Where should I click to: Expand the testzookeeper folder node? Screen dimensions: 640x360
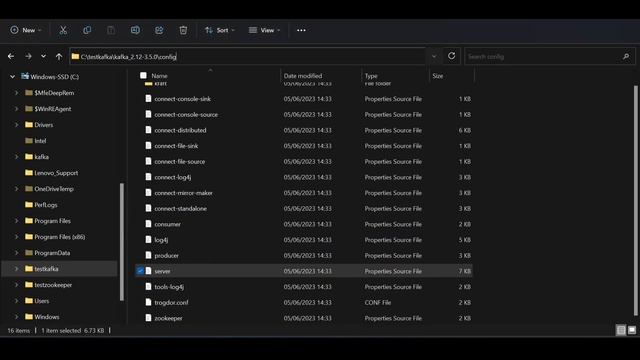click(17, 285)
